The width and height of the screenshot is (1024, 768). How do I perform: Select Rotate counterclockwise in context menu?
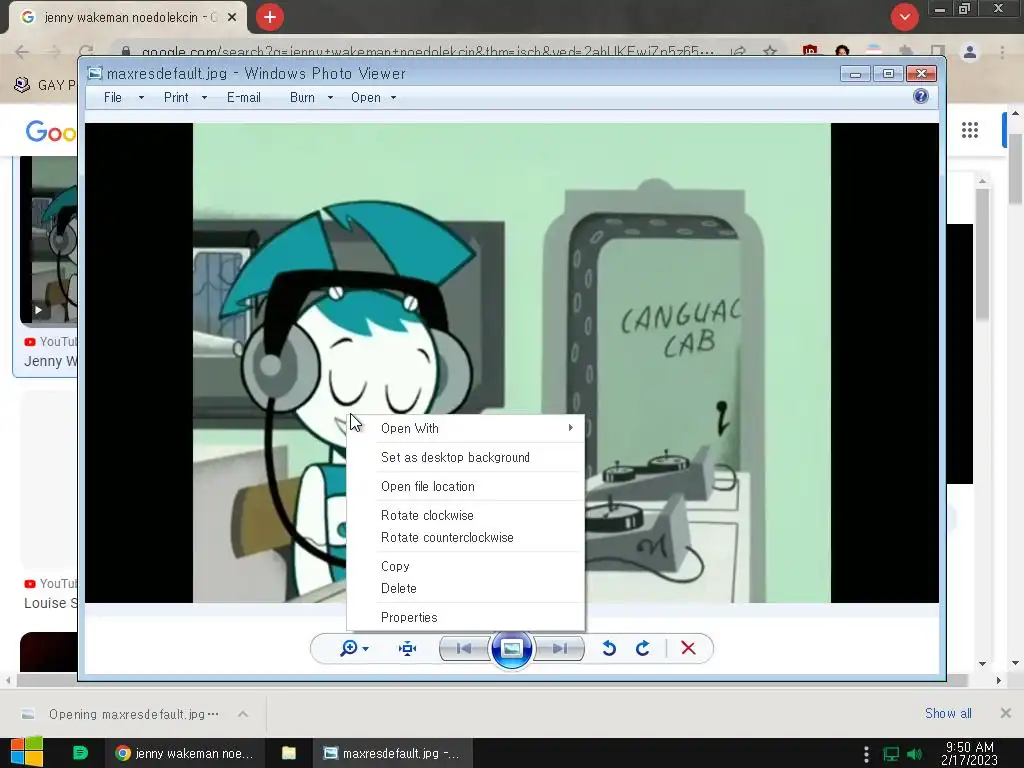tap(466, 537)
